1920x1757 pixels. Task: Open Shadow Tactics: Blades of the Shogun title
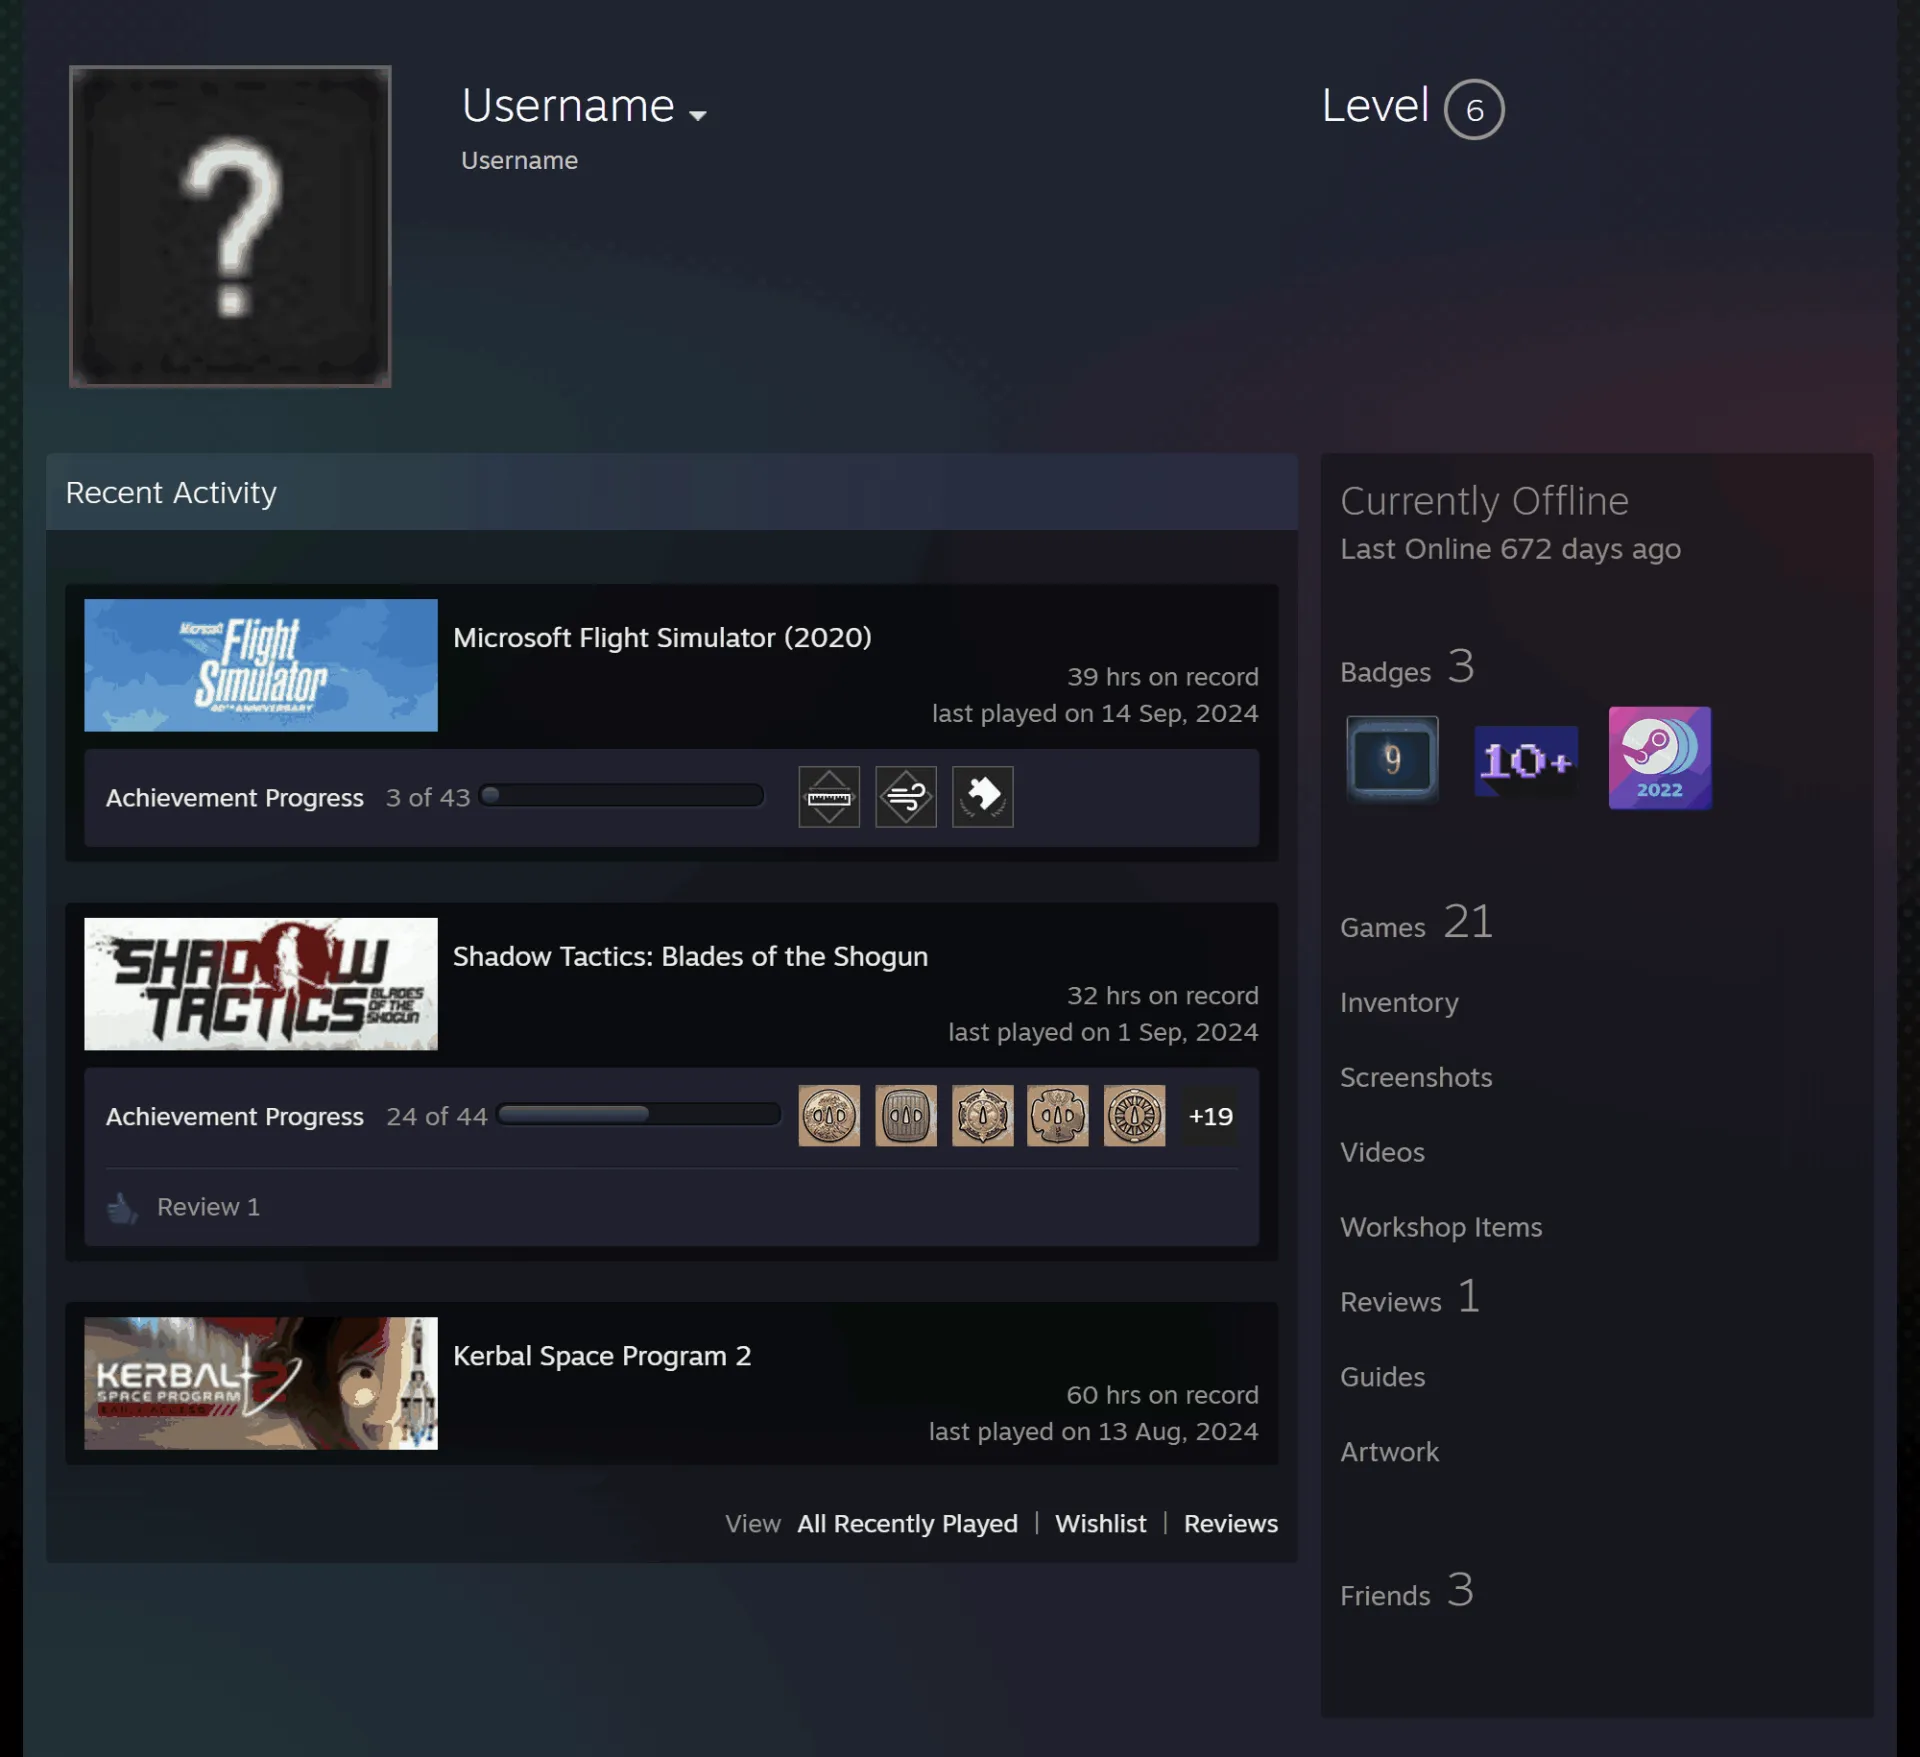[x=690, y=956]
